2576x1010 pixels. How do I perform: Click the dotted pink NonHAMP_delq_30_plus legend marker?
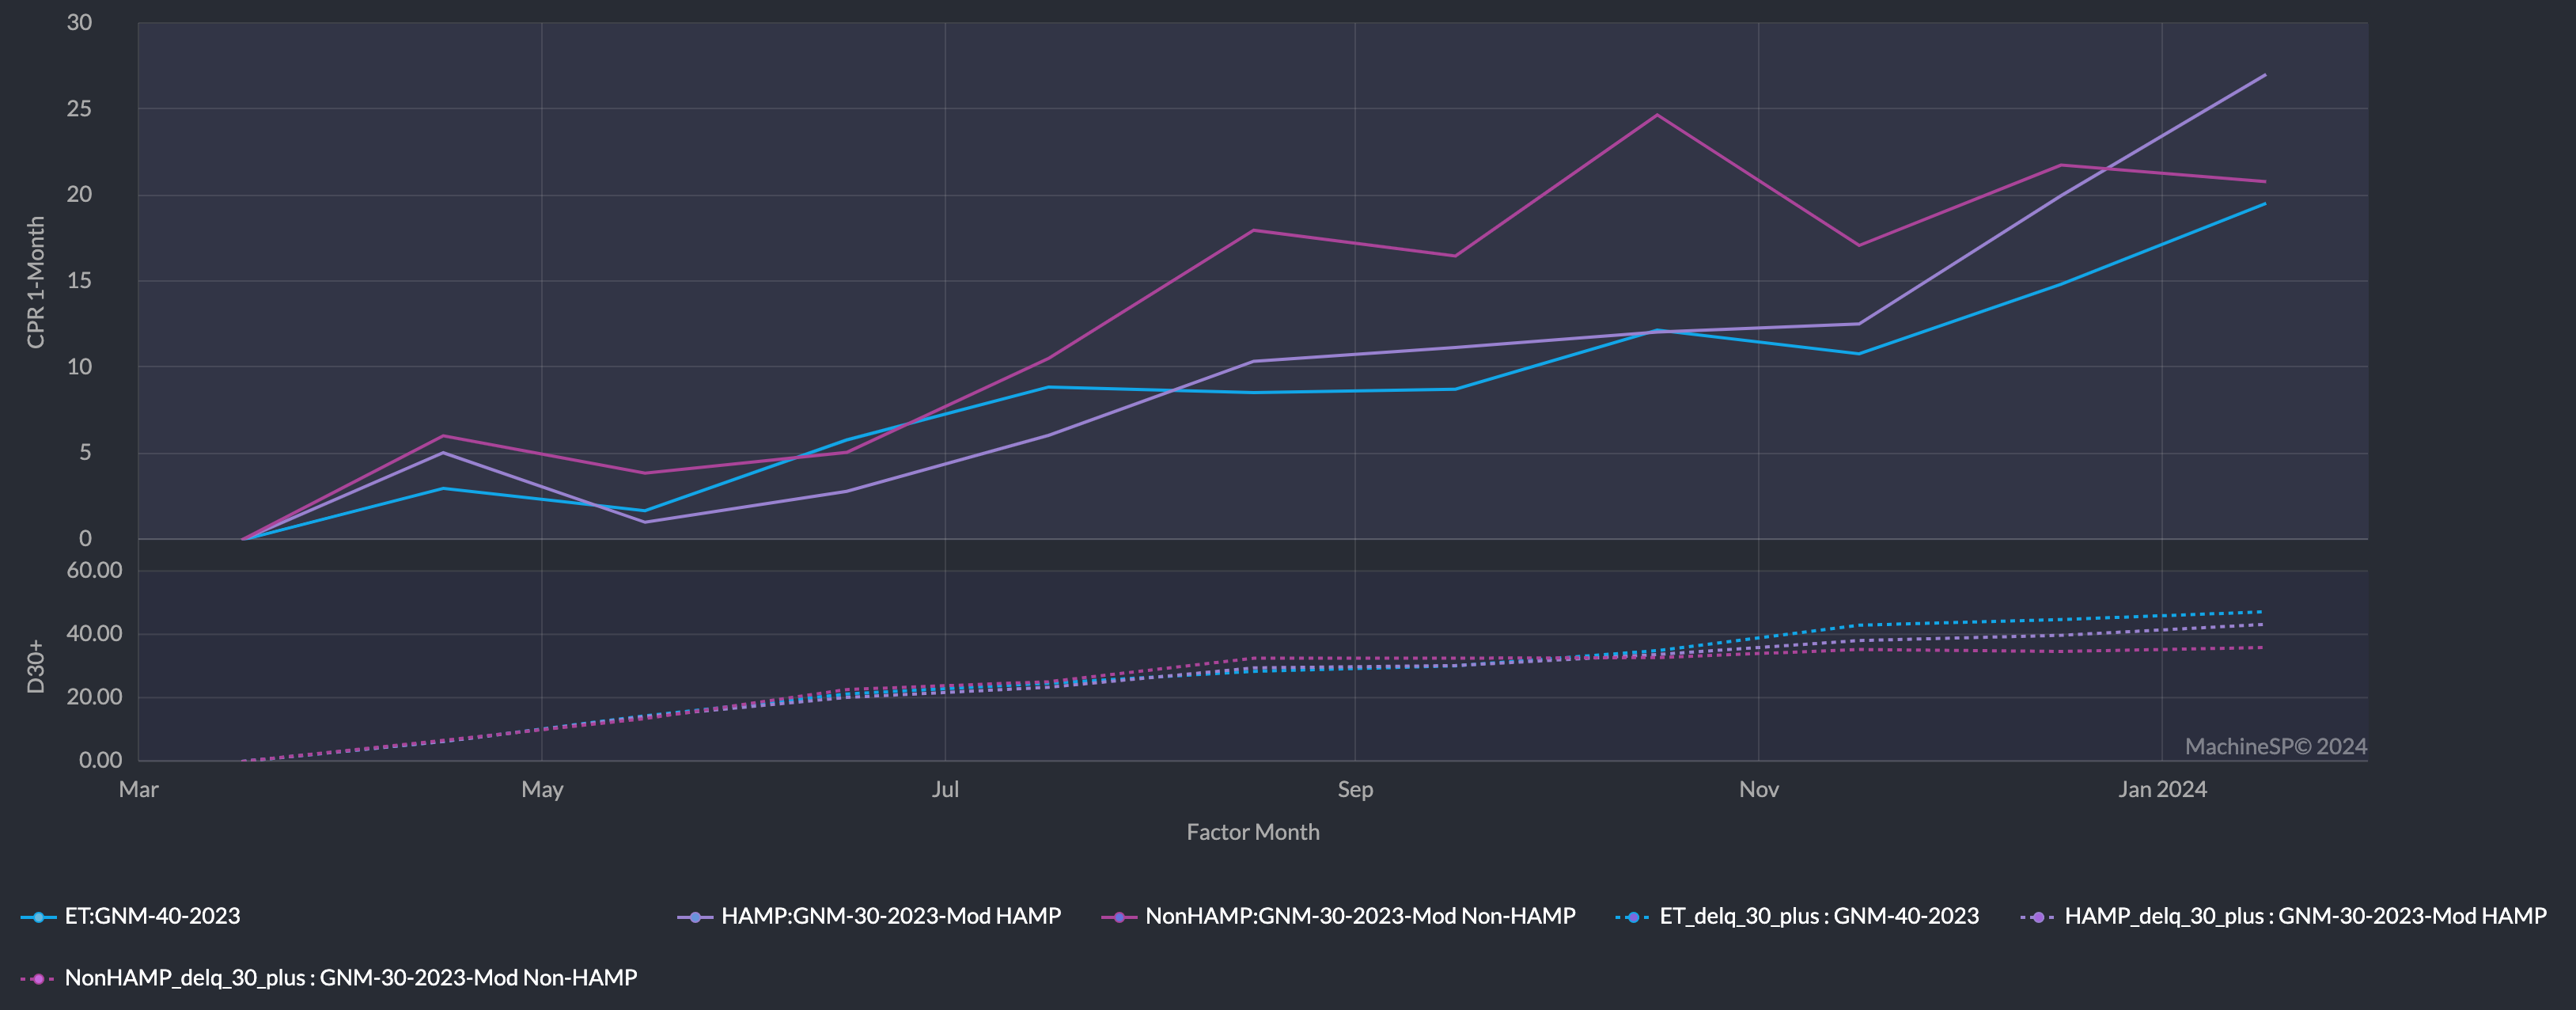[38, 978]
